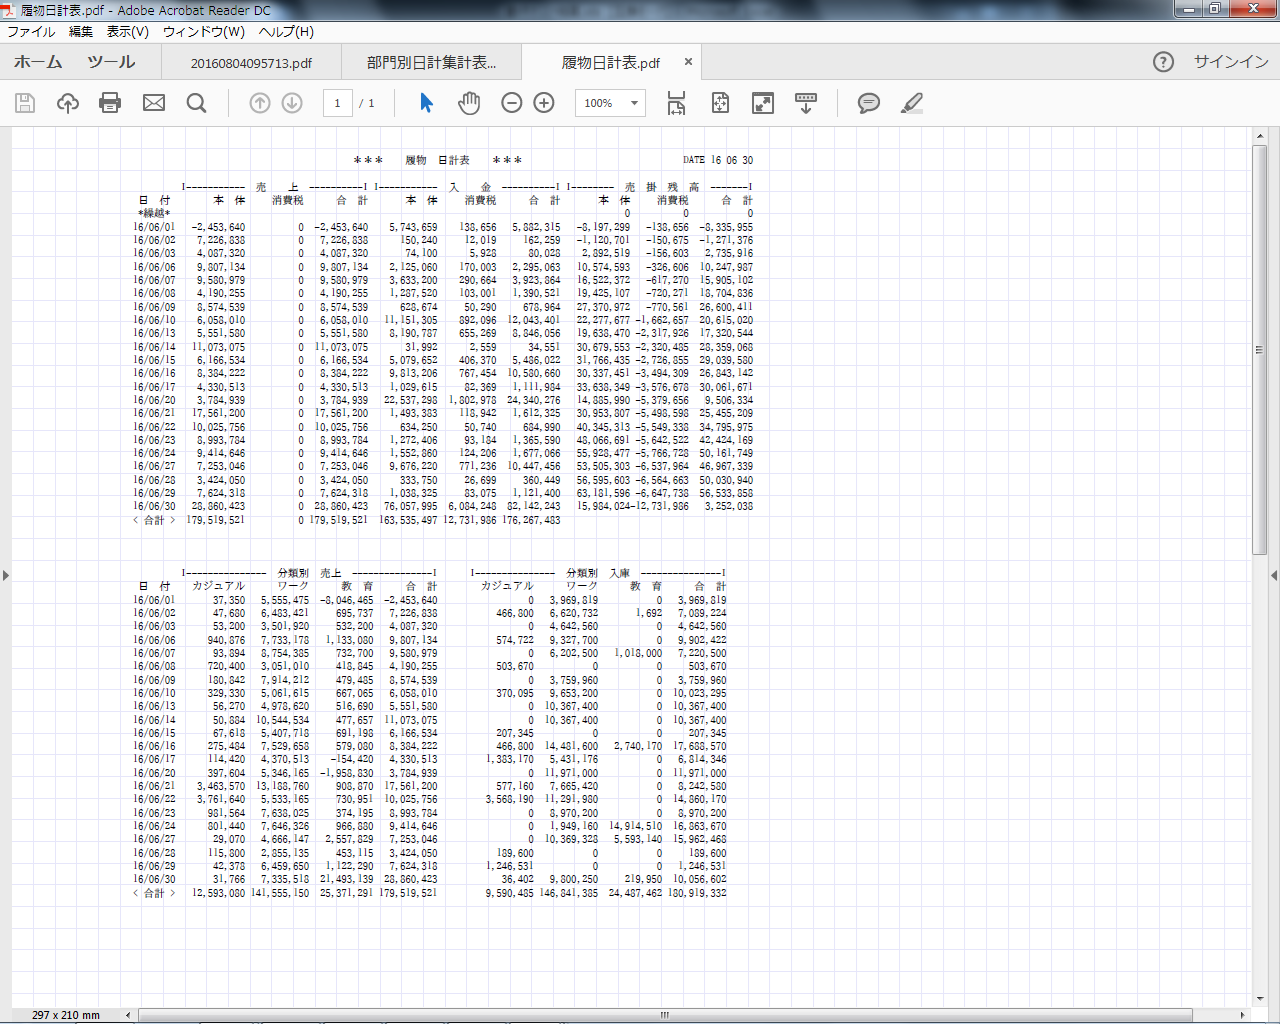Zoom in with the plus icon
The image size is (1280, 1024).
[544, 103]
